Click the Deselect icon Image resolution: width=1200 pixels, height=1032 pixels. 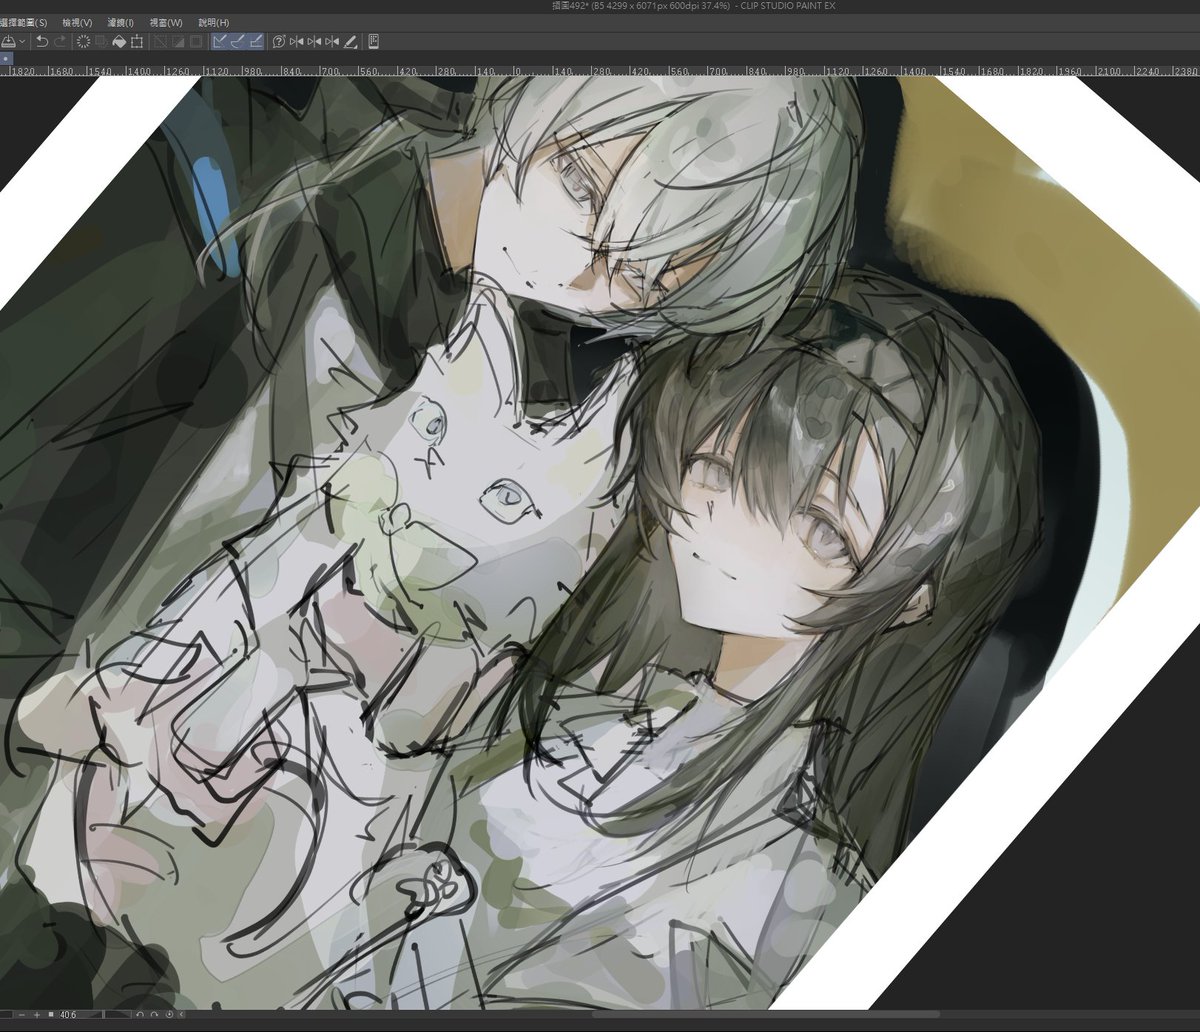coord(160,41)
